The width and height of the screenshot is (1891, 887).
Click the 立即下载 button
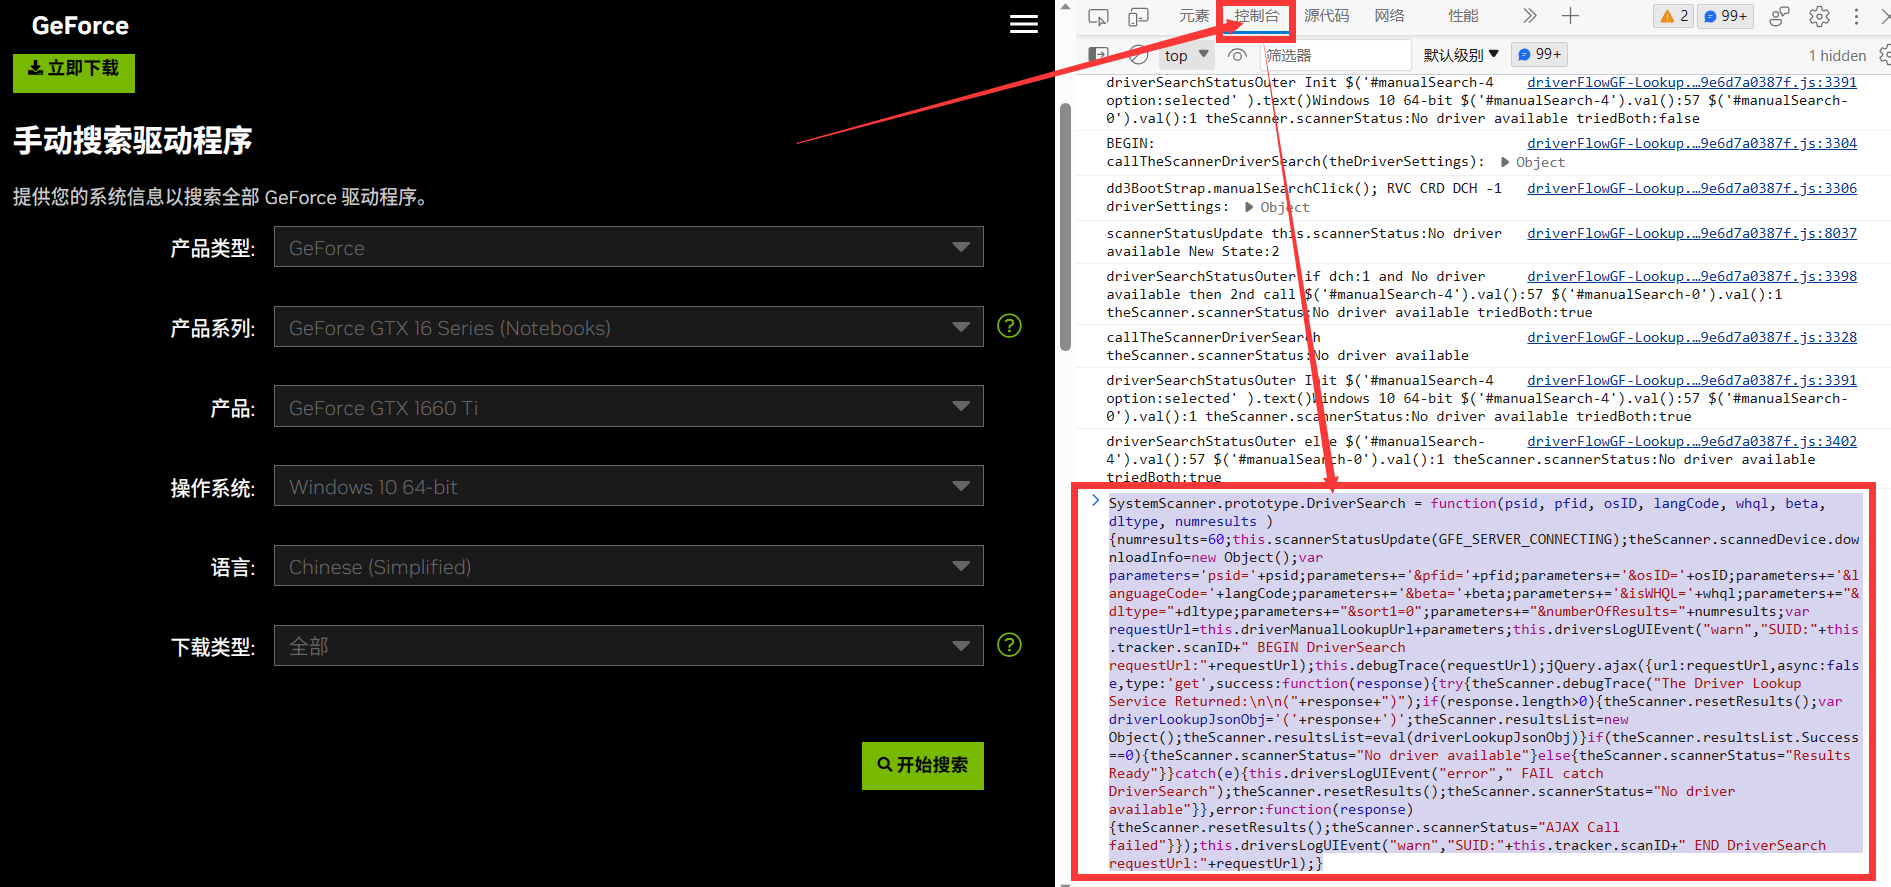point(73,69)
